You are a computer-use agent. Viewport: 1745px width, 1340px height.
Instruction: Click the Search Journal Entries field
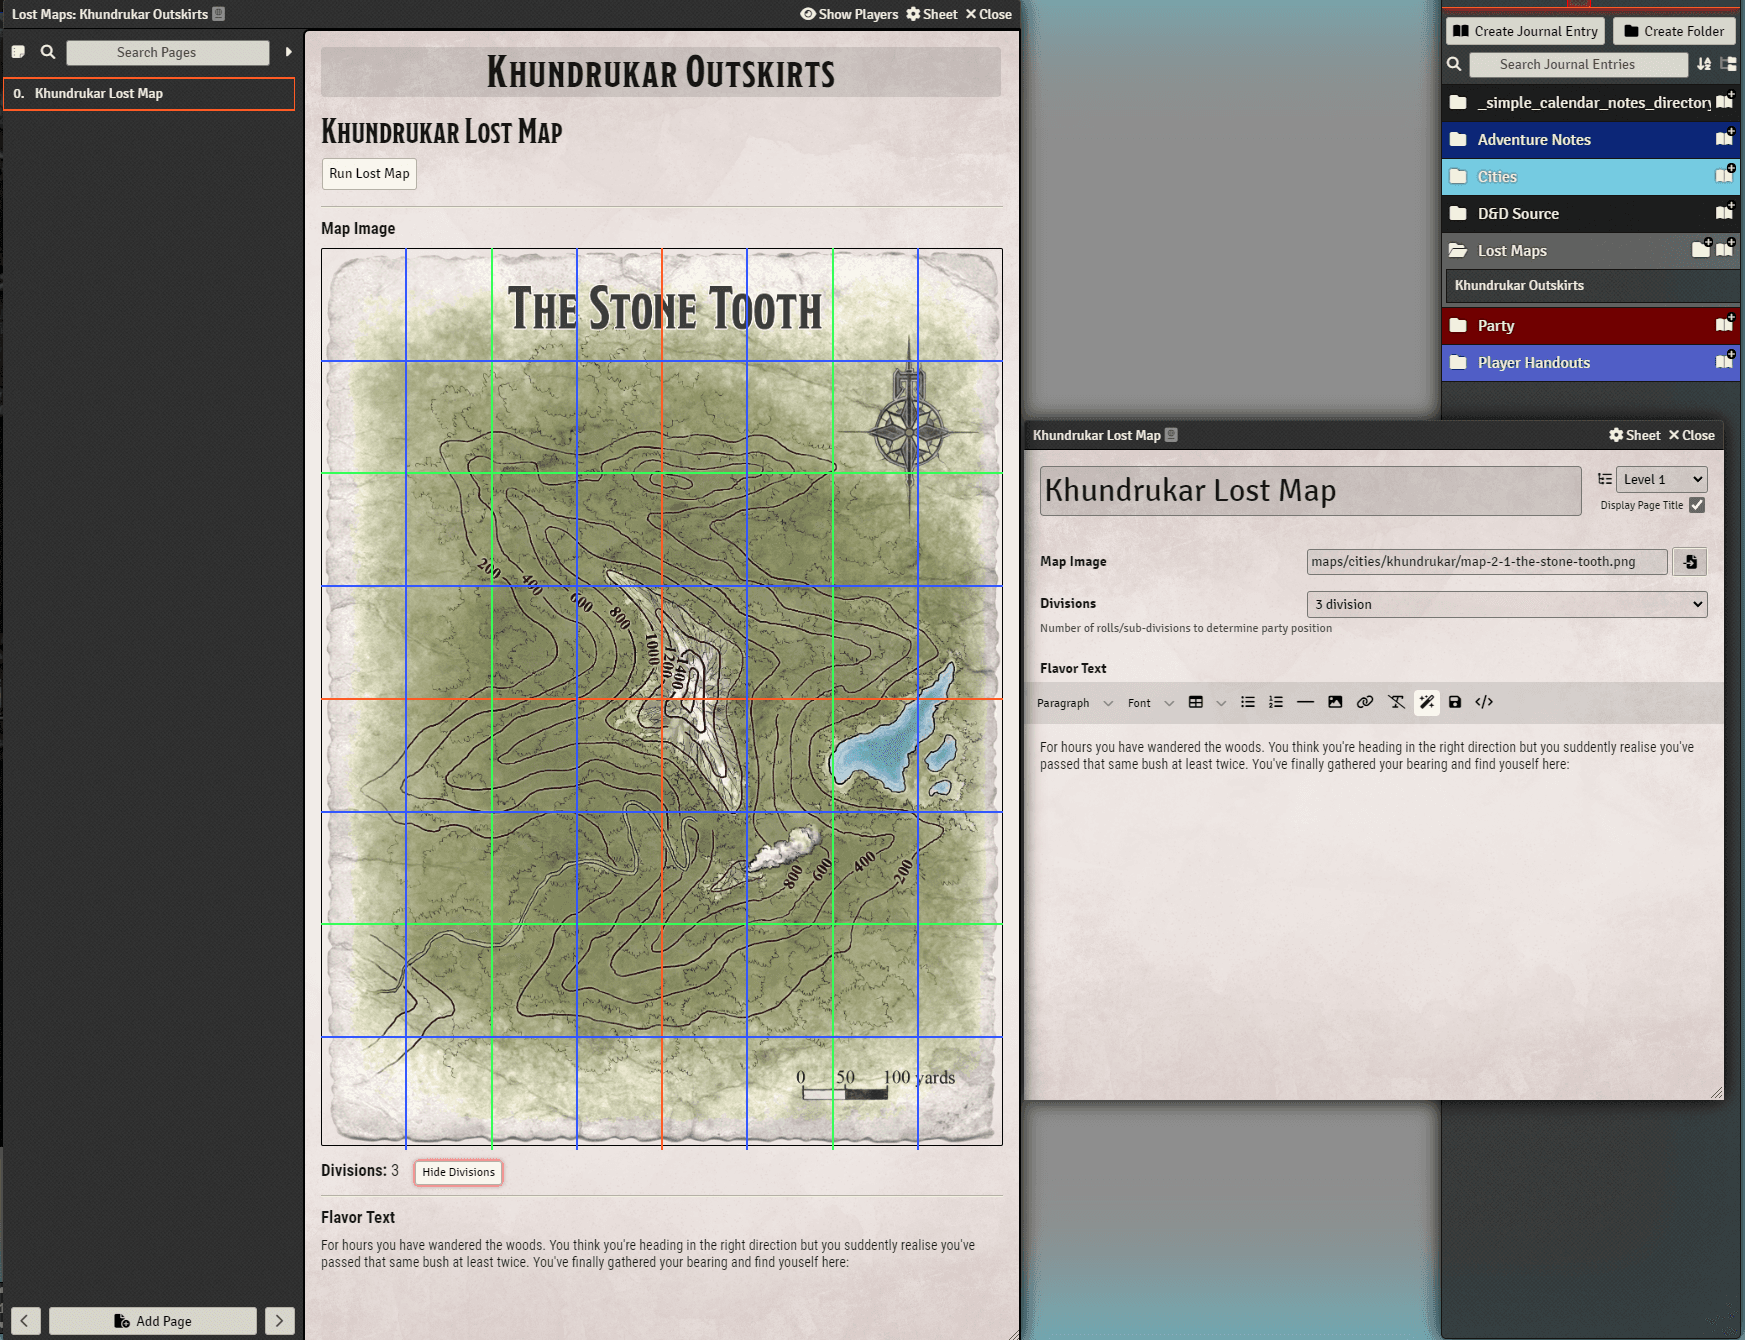[x=1578, y=64]
